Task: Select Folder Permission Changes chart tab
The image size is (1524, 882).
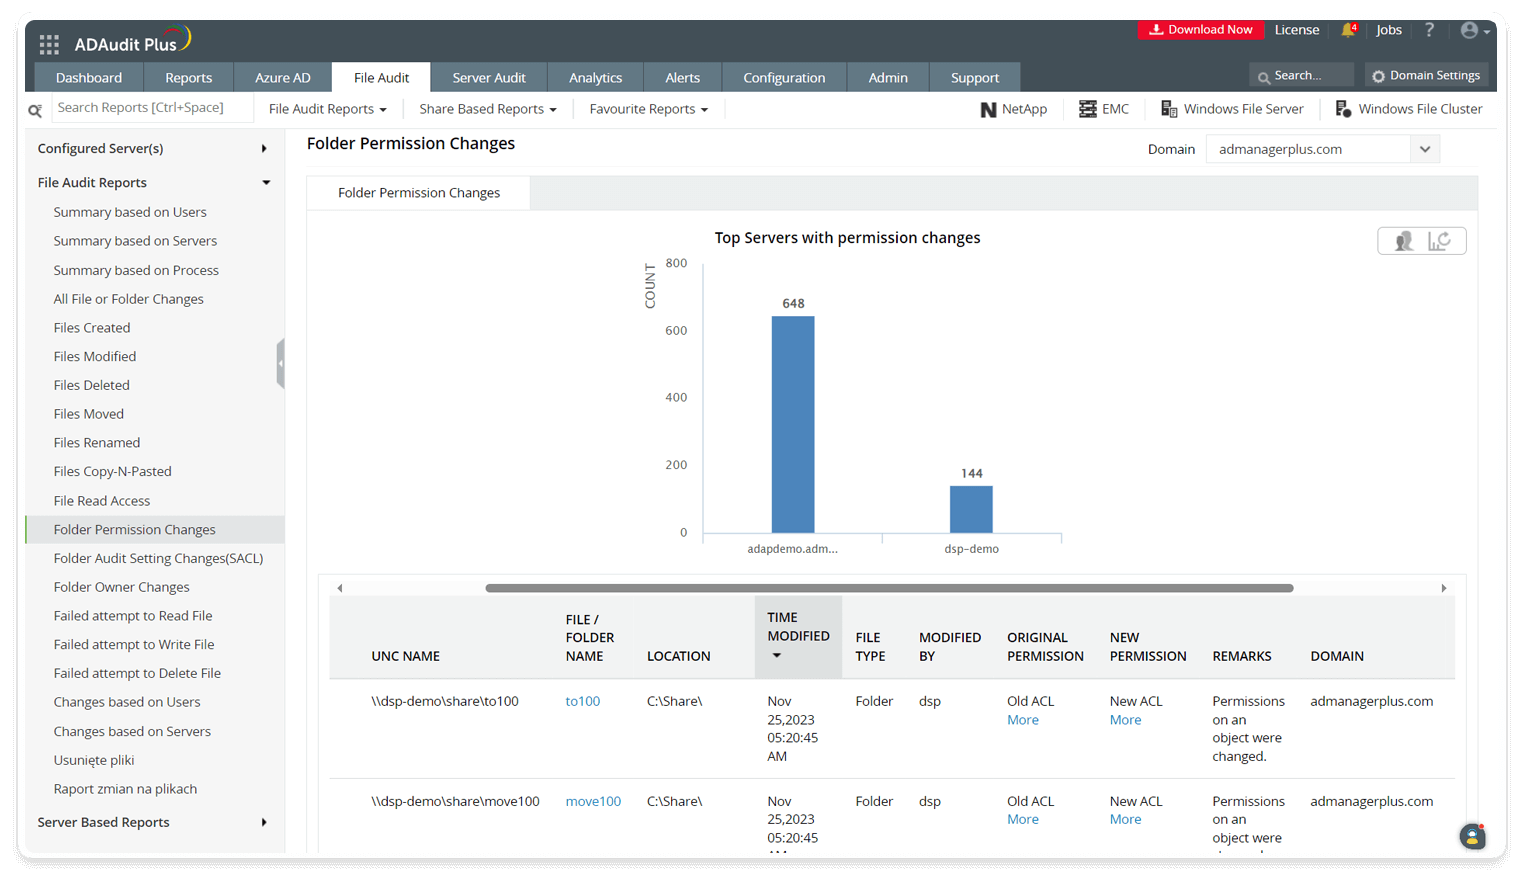Action: (419, 193)
